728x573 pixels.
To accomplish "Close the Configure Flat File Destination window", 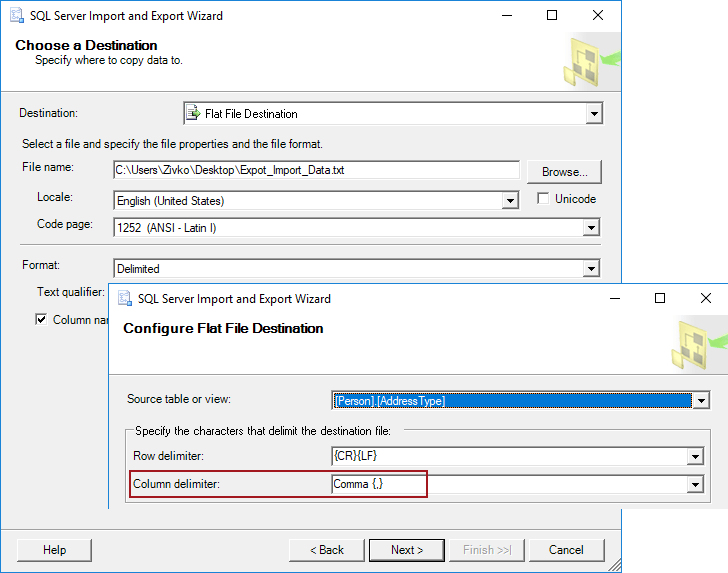I will point(705,298).
